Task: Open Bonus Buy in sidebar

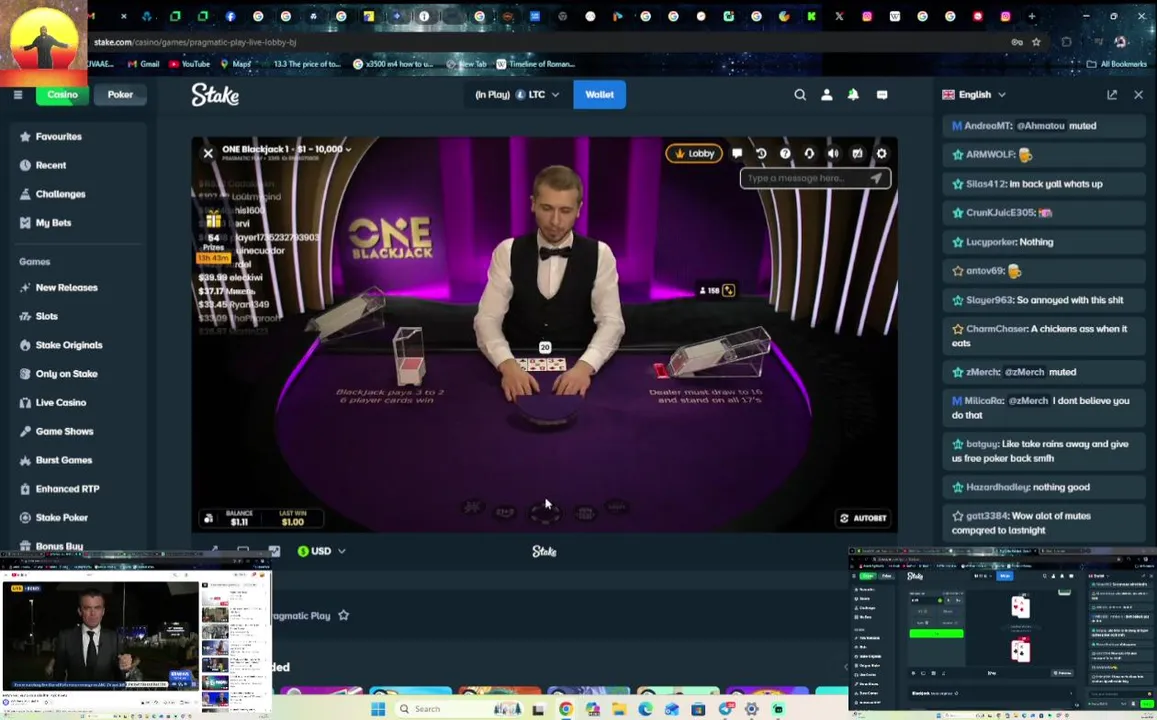Action: pos(59,546)
